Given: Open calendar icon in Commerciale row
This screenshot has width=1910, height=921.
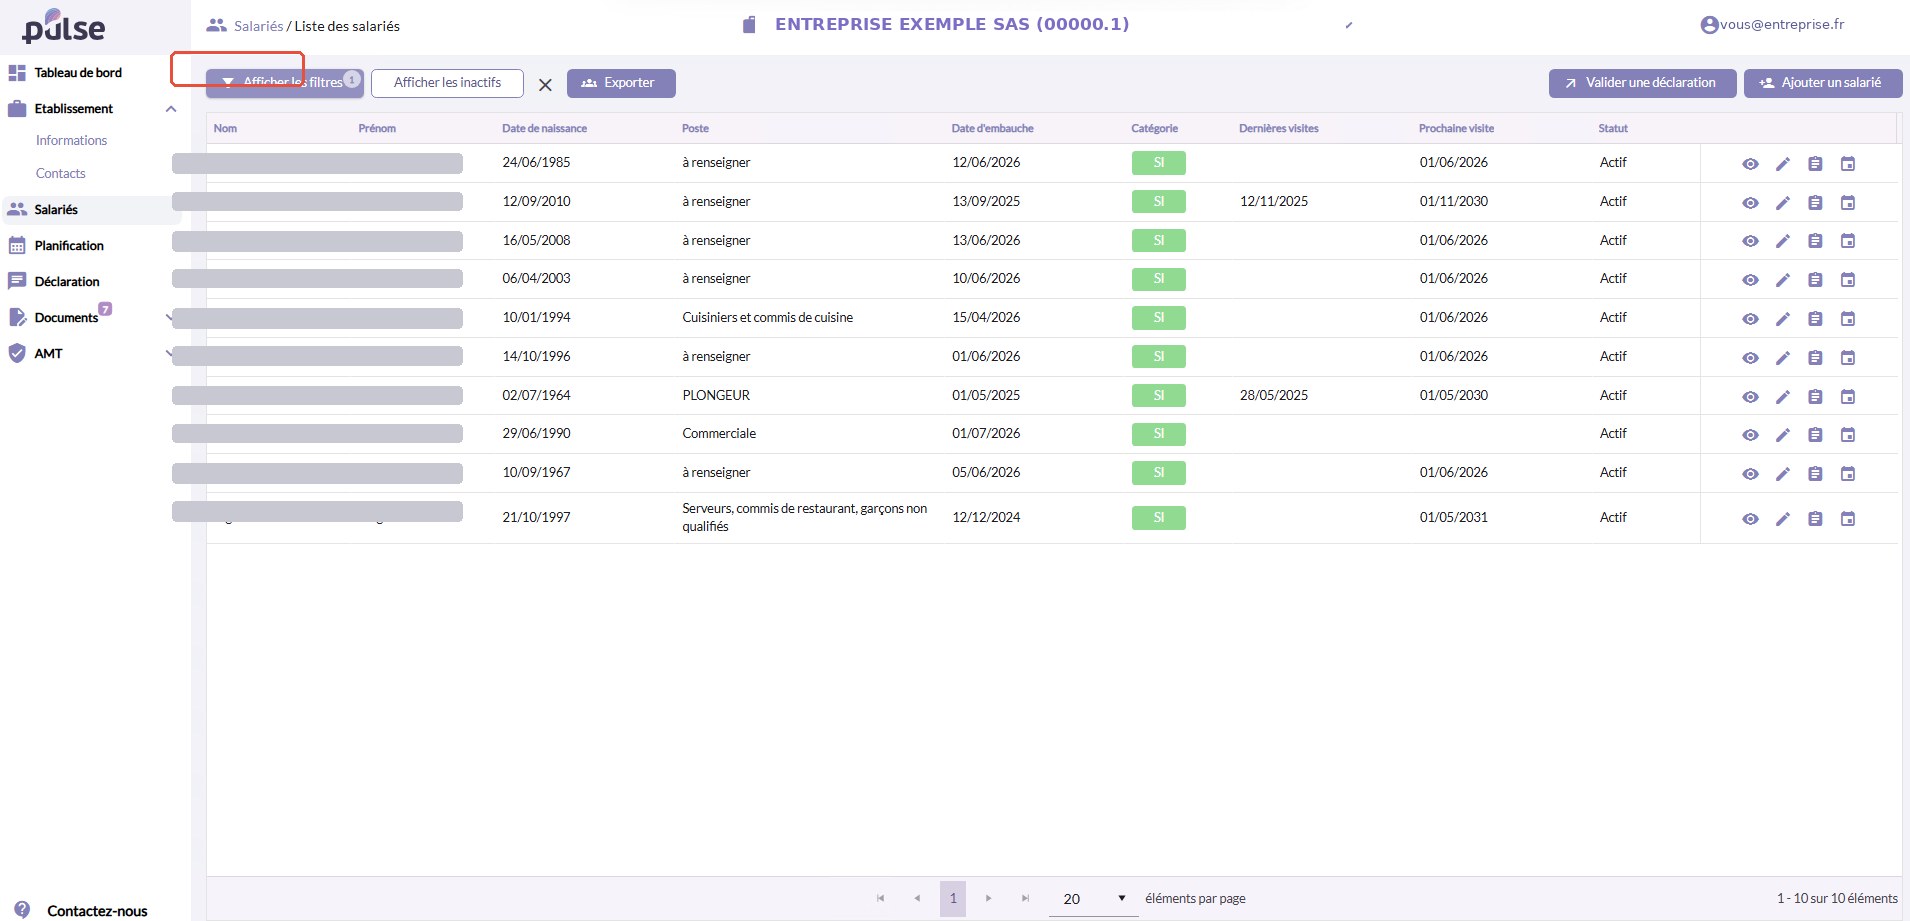Looking at the screenshot, I should click(x=1848, y=435).
